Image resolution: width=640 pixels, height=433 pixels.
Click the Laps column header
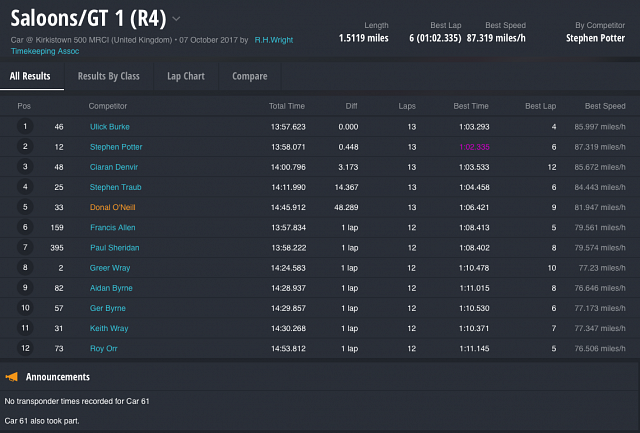[x=407, y=106]
